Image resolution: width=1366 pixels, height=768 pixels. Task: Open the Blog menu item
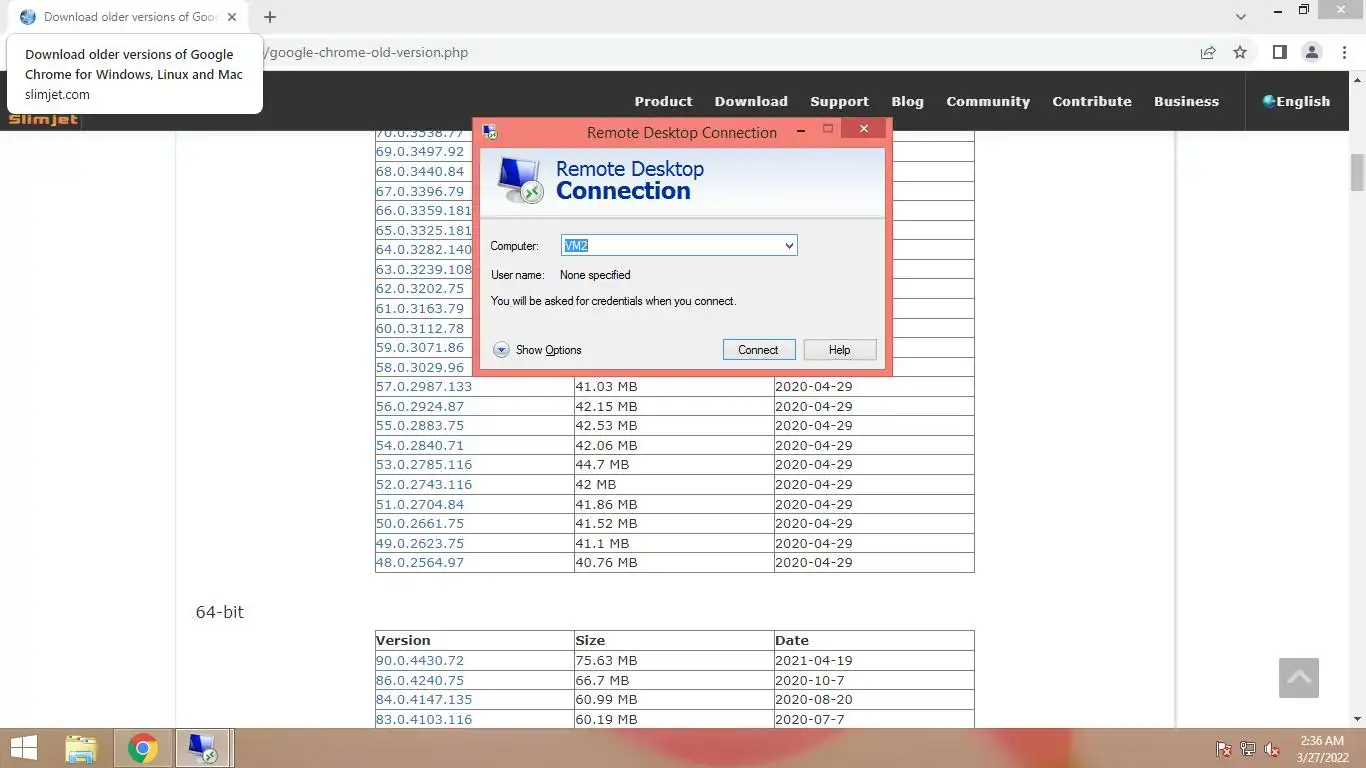(907, 101)
